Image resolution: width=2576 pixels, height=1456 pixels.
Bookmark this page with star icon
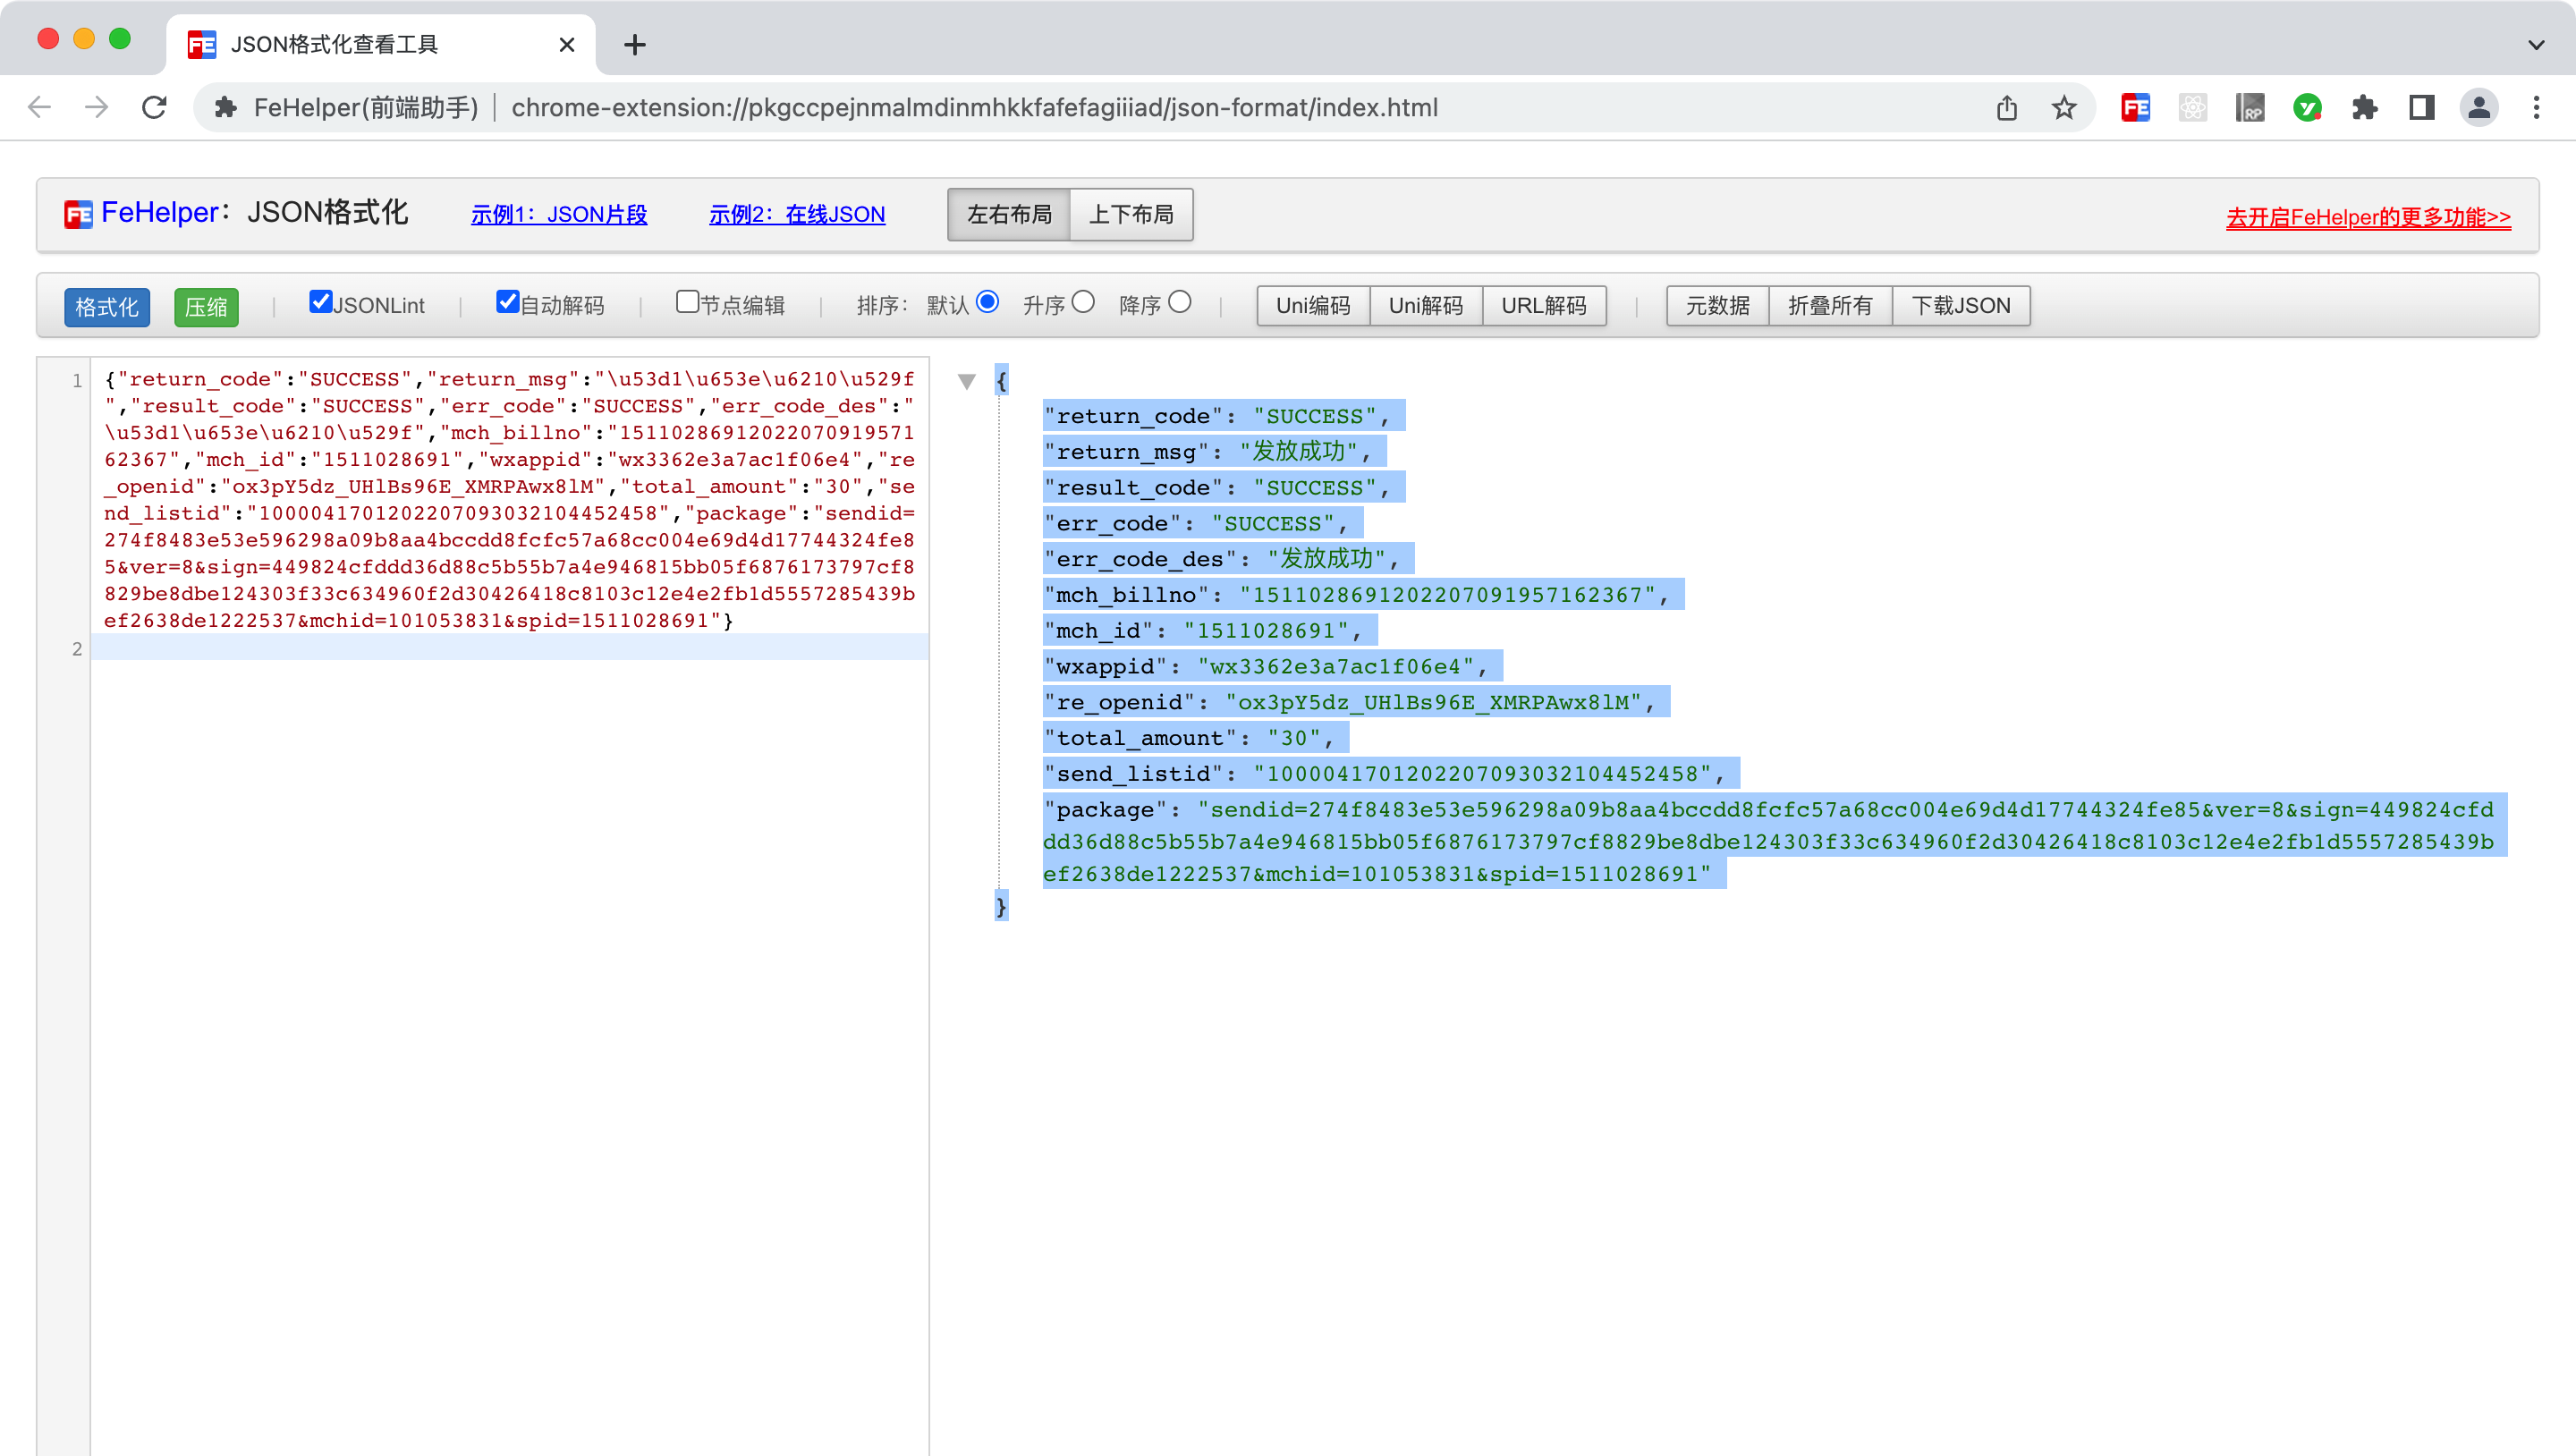(x=2064, y=107)
